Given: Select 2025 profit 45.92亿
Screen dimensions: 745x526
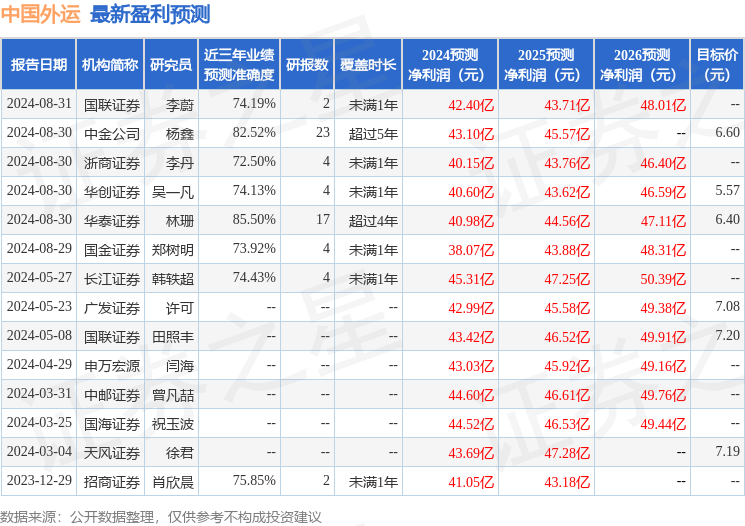Looking at the screenshot, I should click(x=567, y=365).
